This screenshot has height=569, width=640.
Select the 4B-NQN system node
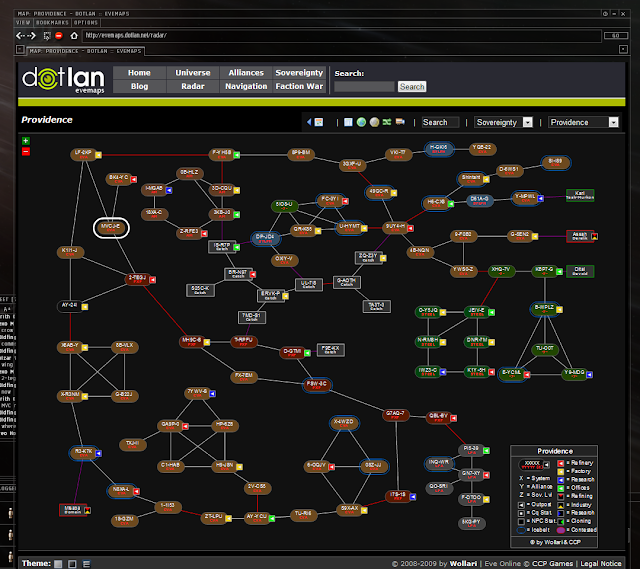point(420,252)
